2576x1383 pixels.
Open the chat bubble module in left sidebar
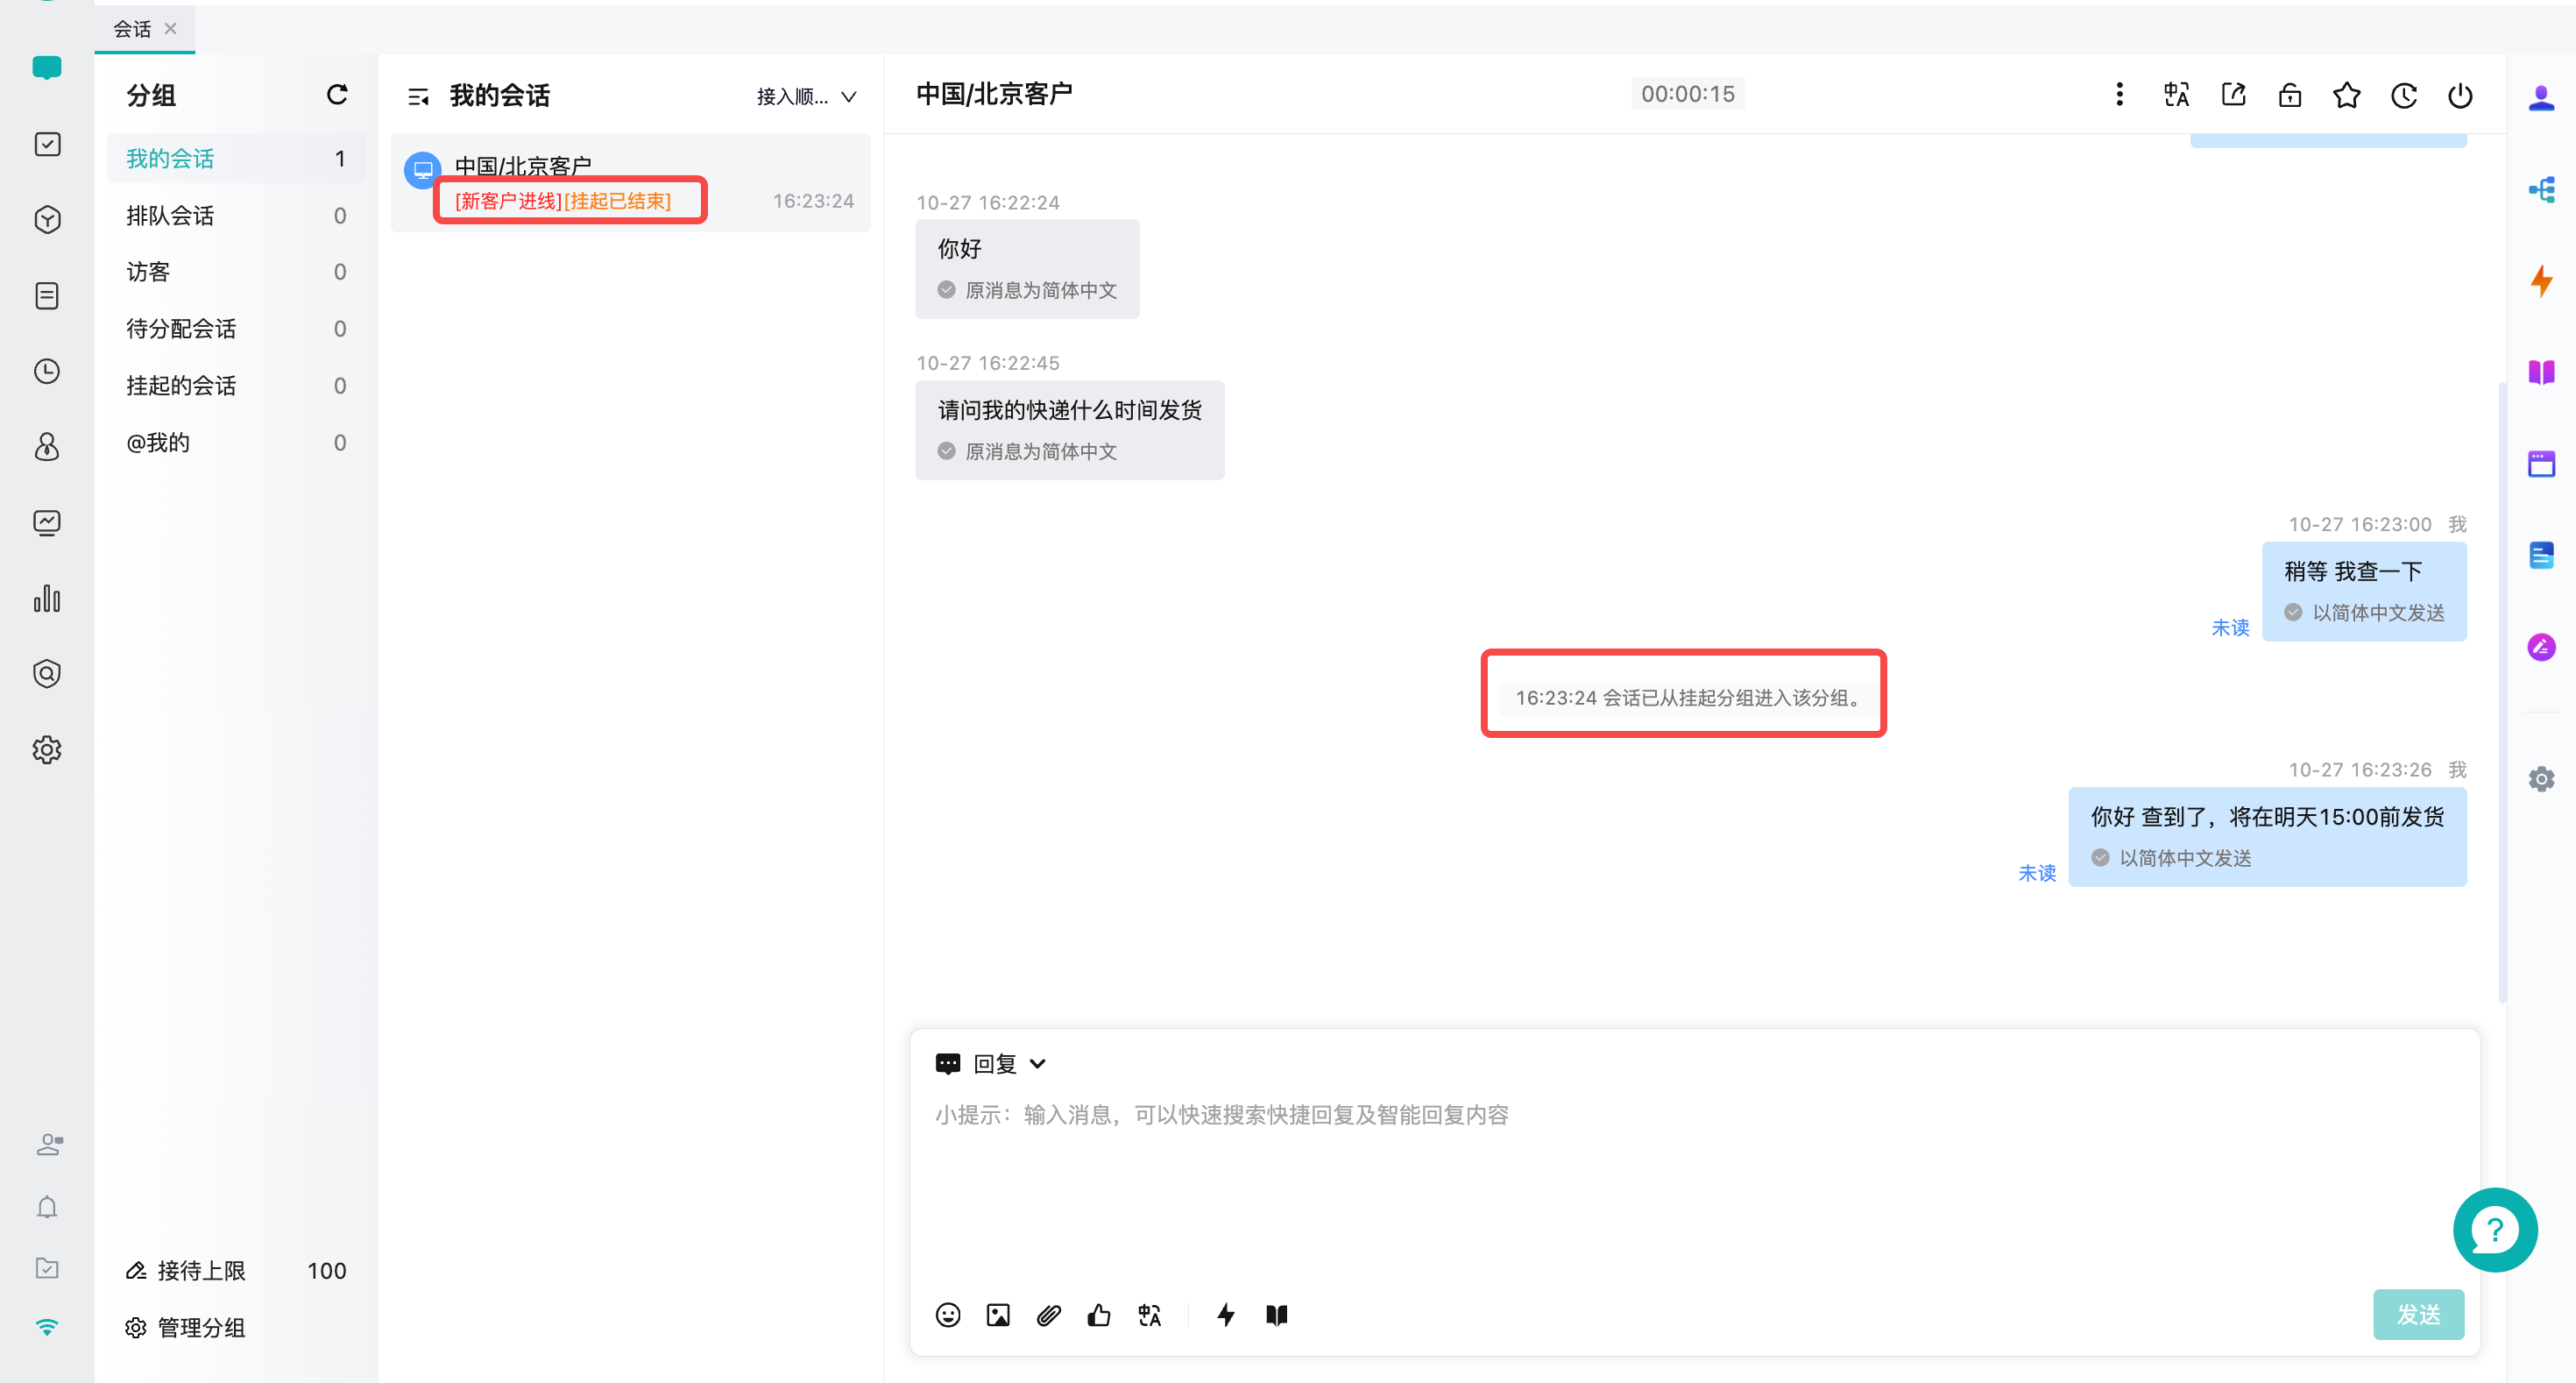(x=47, y=67)
